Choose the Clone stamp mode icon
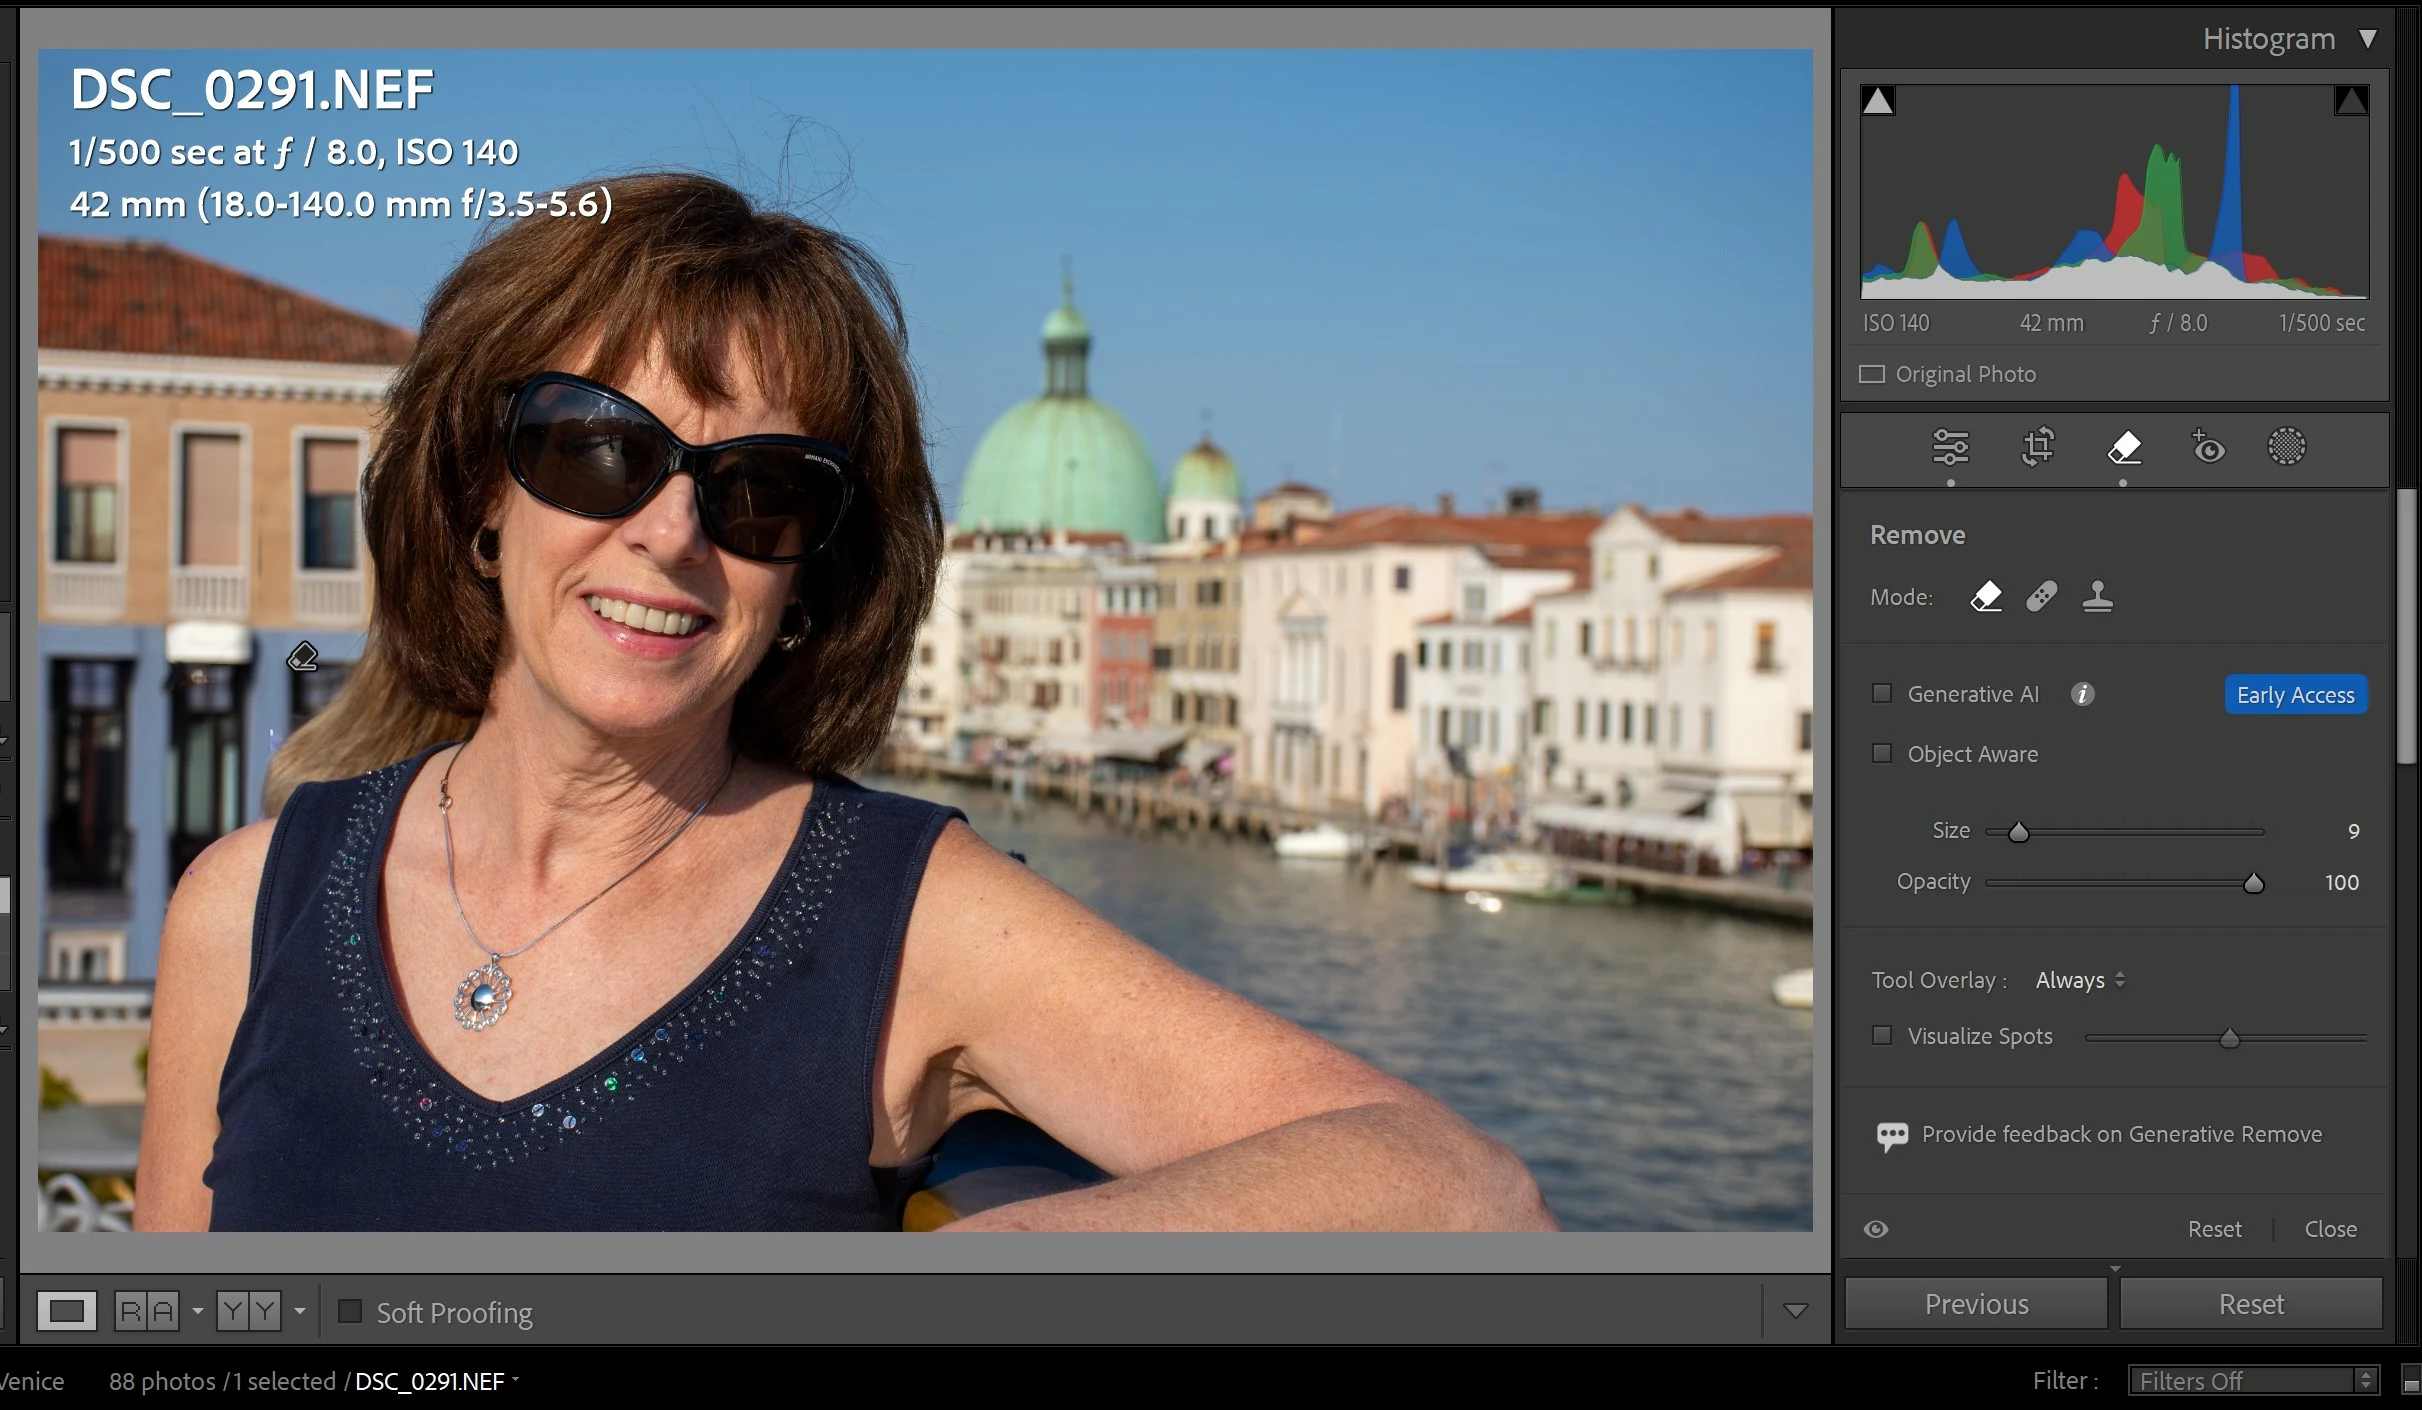This screenshot has height=1410, width=2422. point(2097,597)
